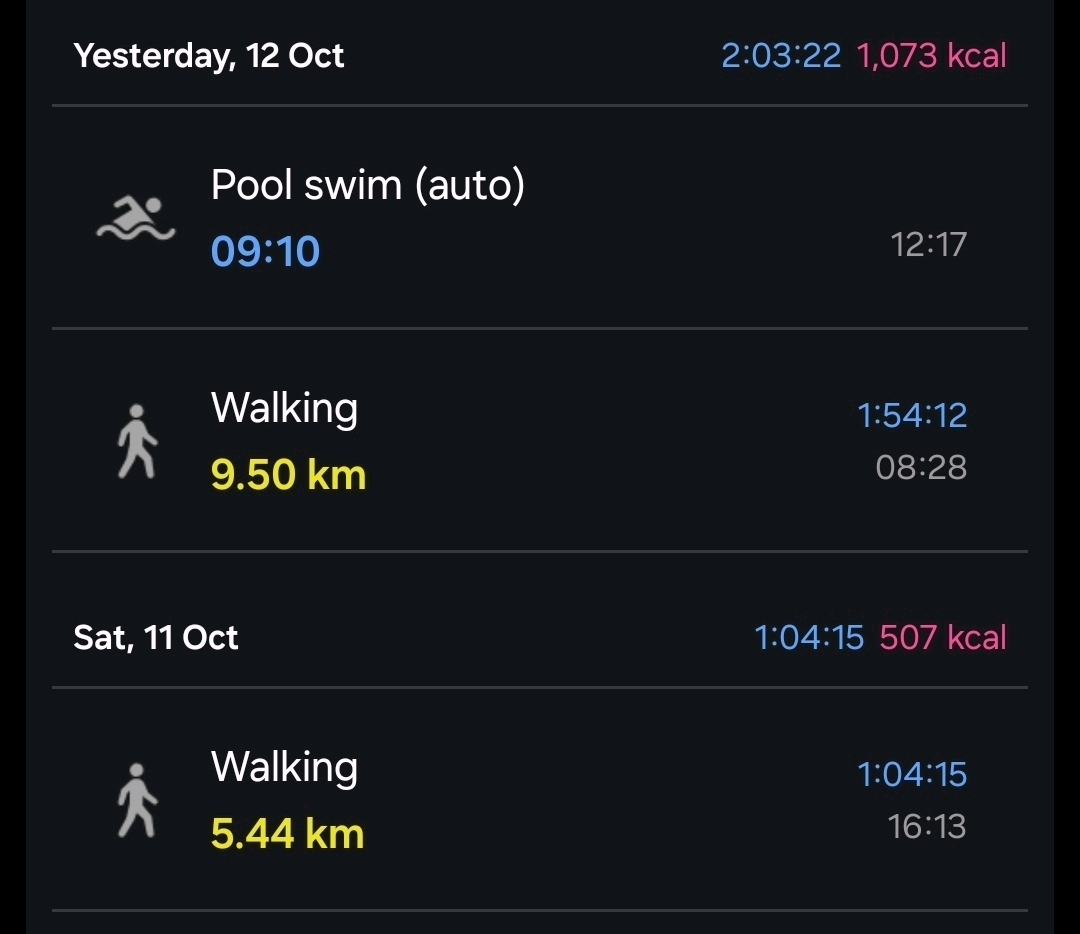Click the 9.50 km distance value
Image resolution: width=1080 pixels, height=934 pixels.
(x=288, y=474)
